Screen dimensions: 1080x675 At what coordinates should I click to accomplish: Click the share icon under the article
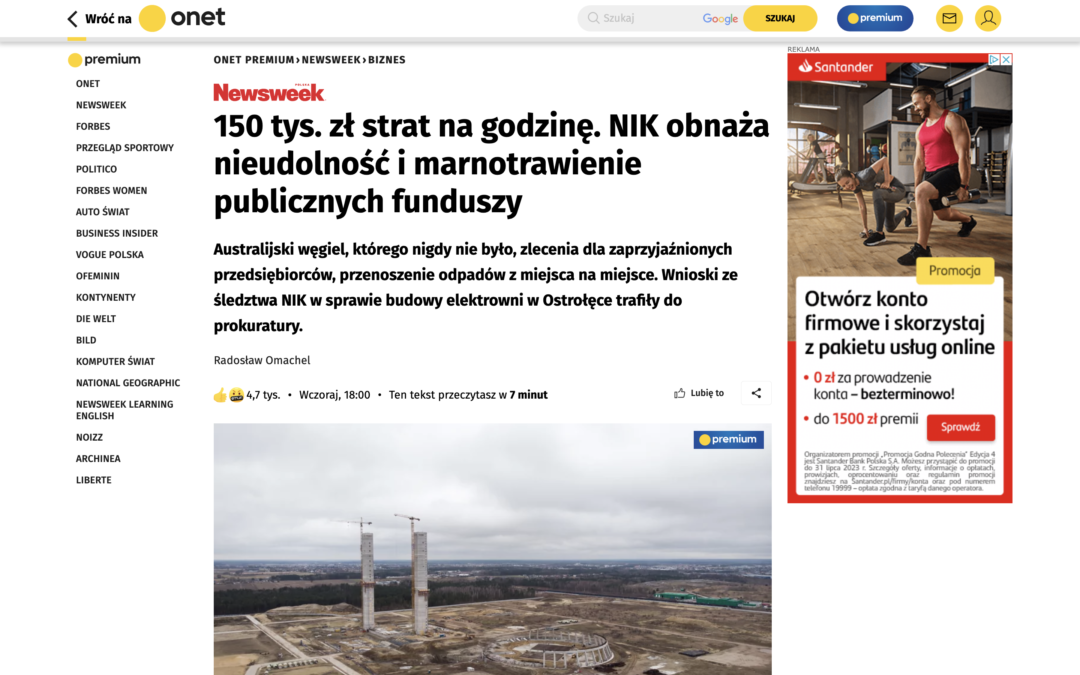pyautogui.click(x=756, y=393)
